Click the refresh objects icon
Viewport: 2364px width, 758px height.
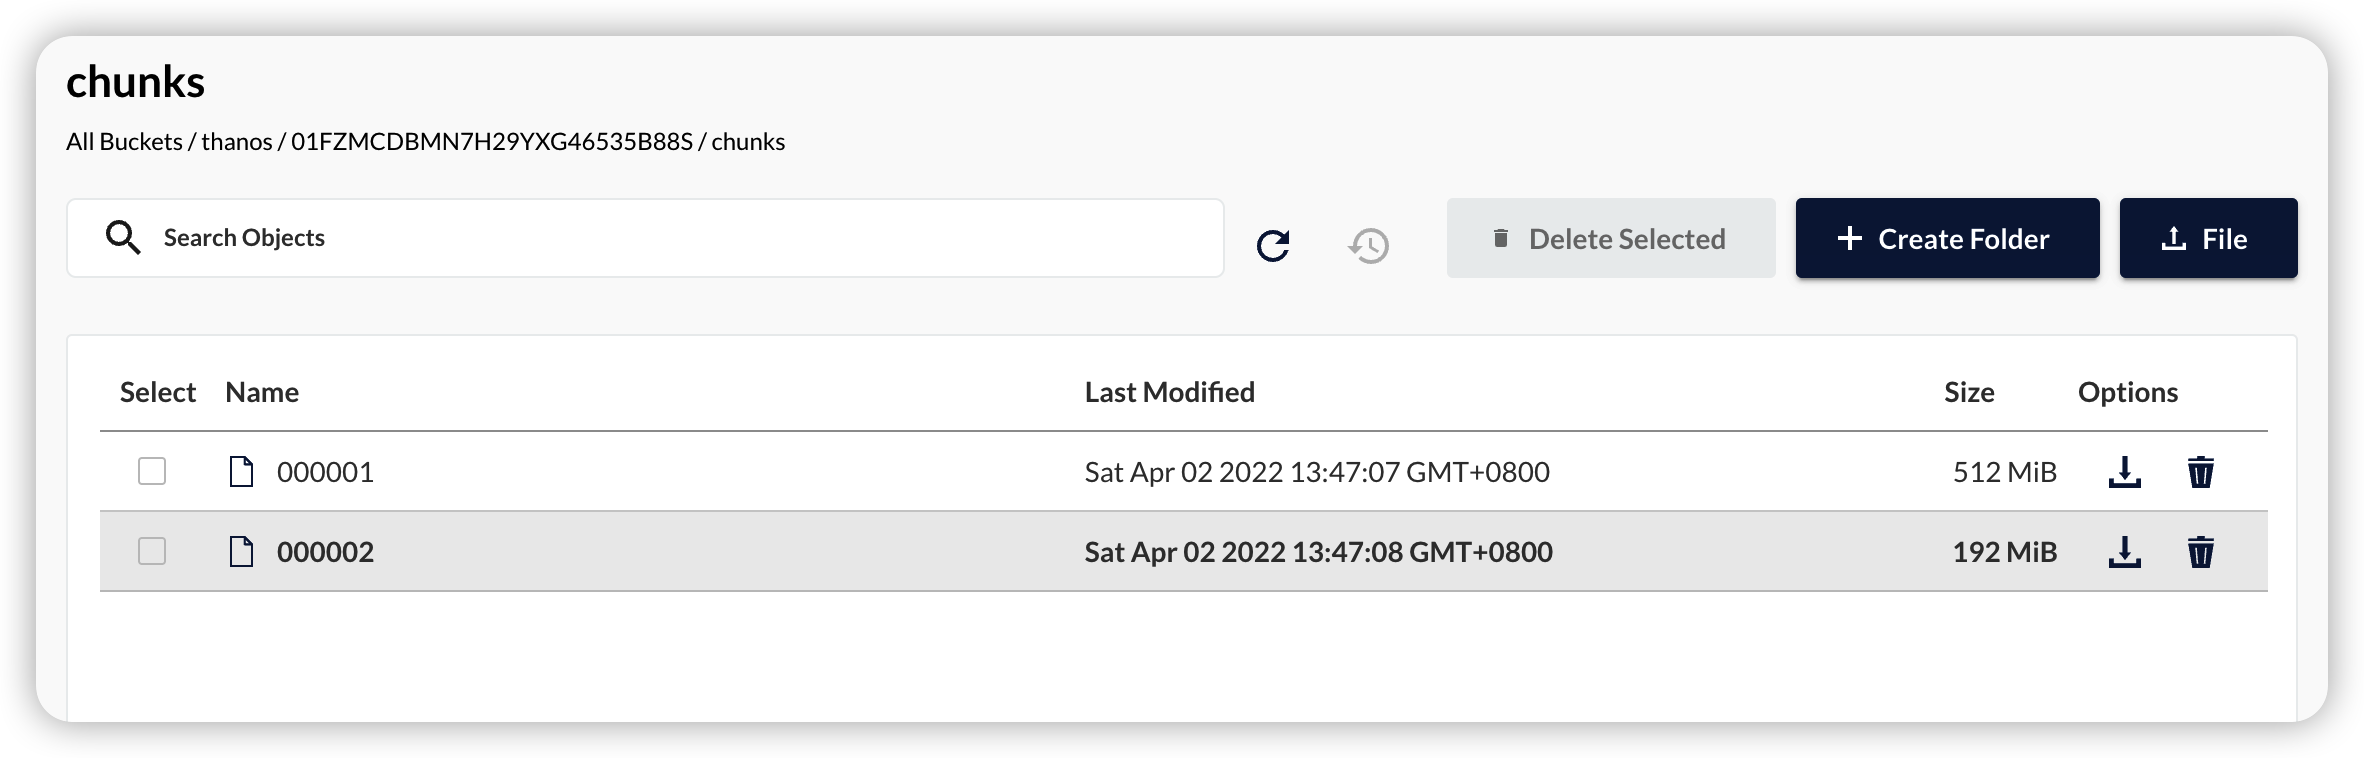click(1273, 245)
